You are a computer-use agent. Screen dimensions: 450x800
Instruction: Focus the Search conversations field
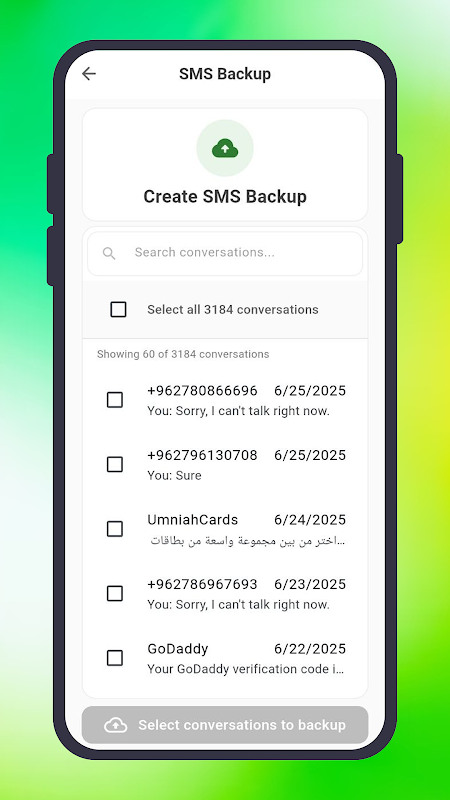[x=225, y=253]
